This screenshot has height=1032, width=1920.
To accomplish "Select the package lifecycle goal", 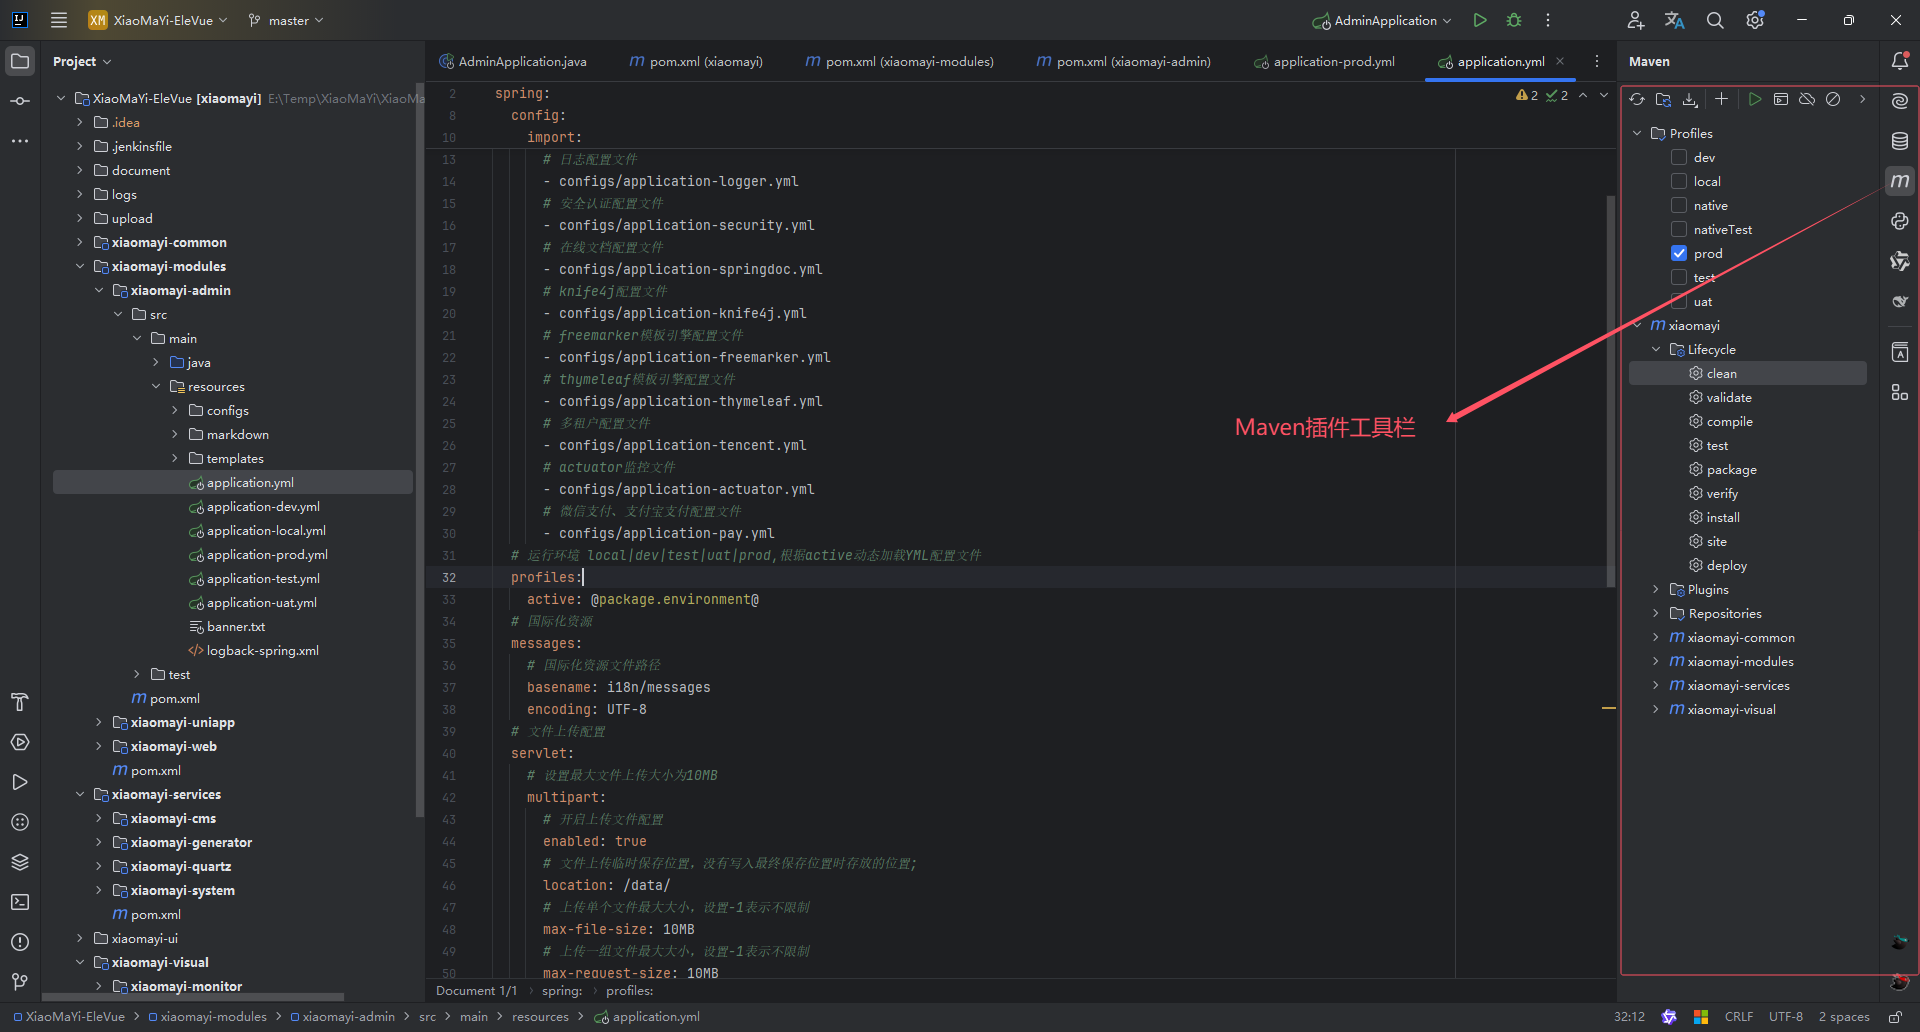I will point(1731,469).
